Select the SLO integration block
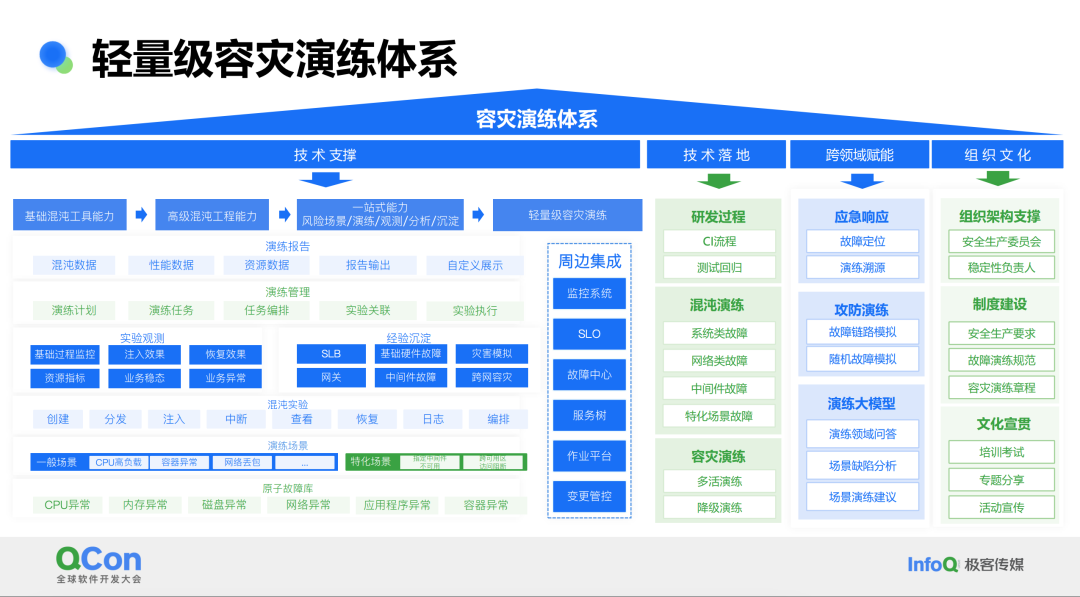 point(589,334)
